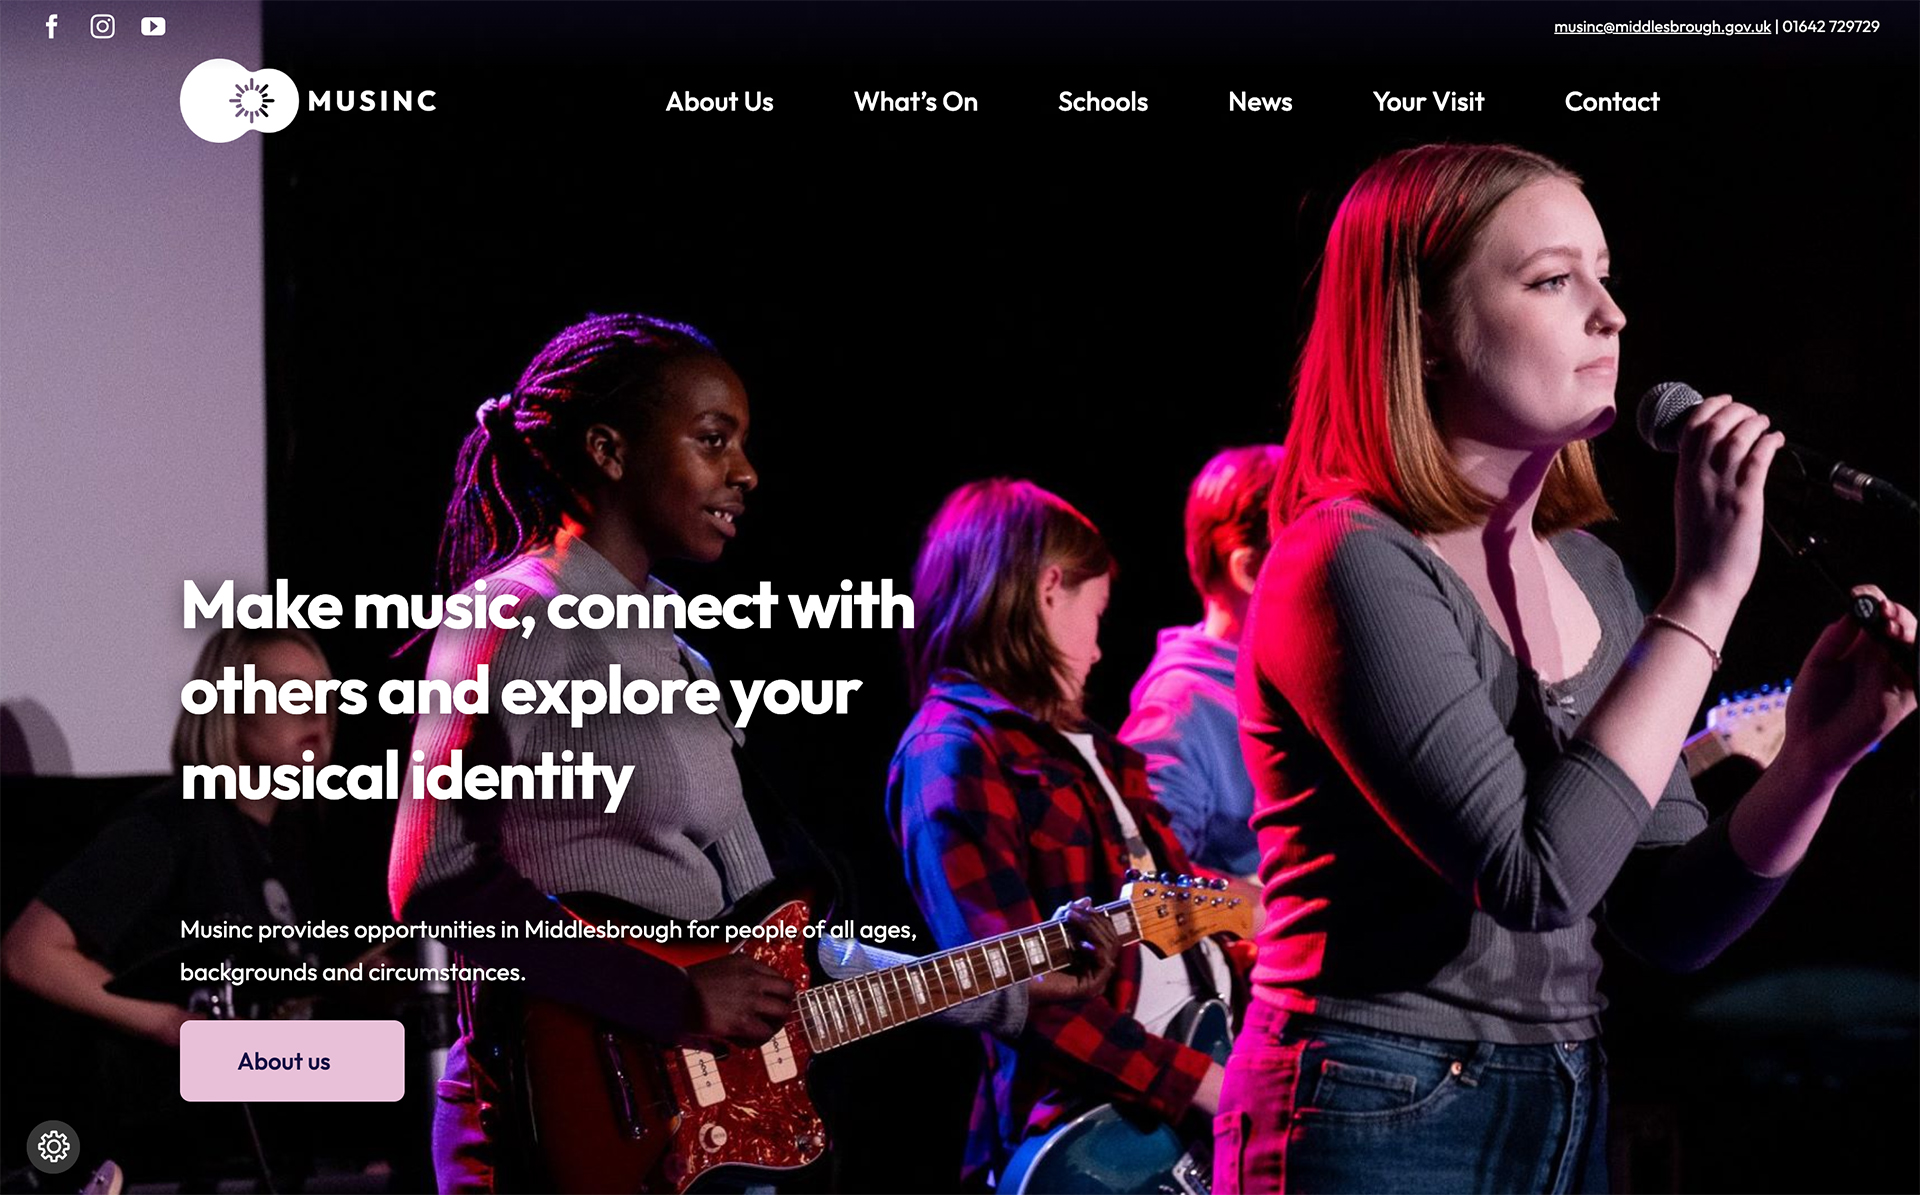Image resolution: width=1920 pixels, height=1195 pixels.
Task: Open the Facebook social icon
Action: (52, 26)
